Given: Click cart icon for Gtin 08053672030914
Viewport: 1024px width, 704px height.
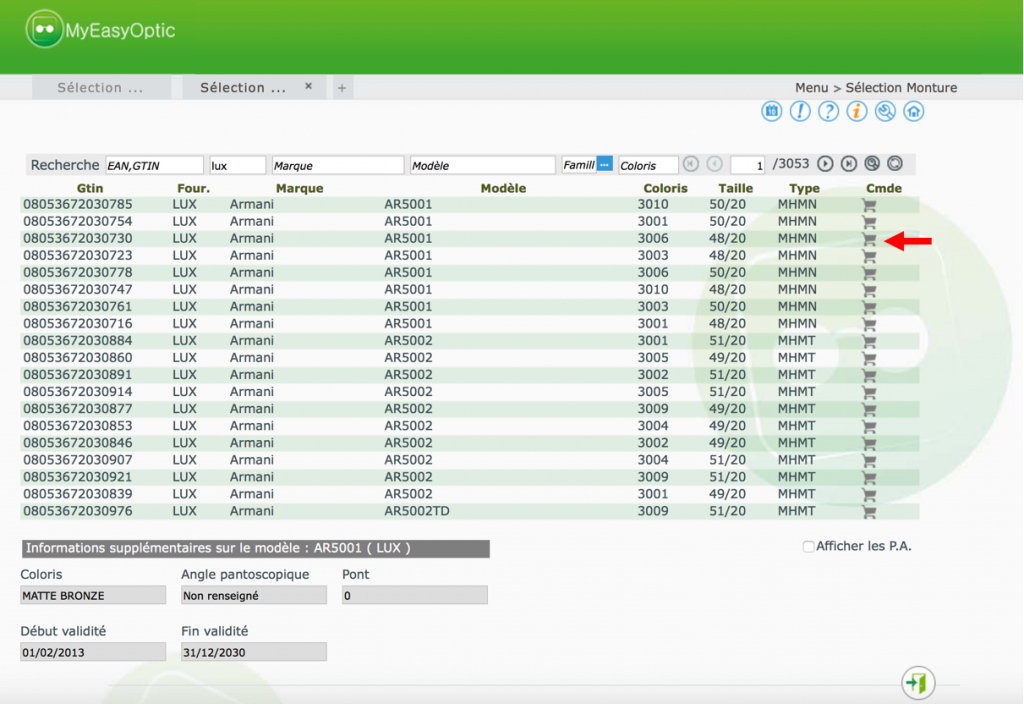Looking at the screenshot, I should [869, 392].
